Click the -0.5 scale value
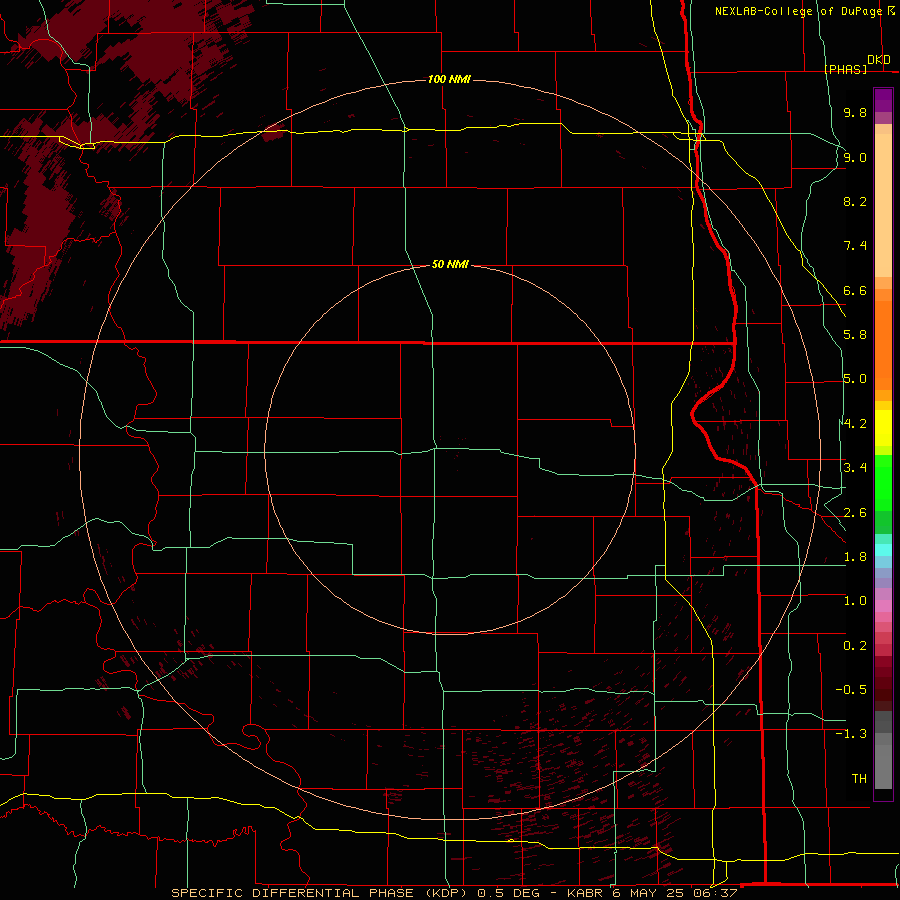The image size is (900, 900). (x=851, y=690)
